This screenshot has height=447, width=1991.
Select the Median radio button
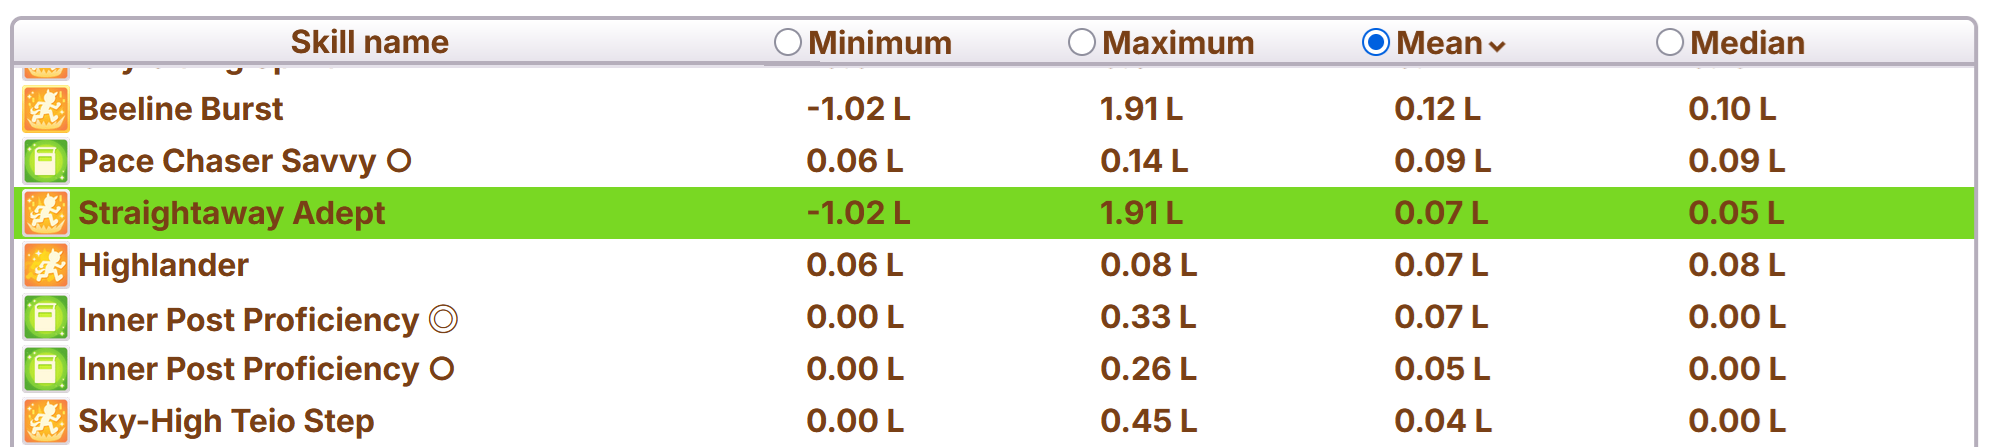[1670, 42]
